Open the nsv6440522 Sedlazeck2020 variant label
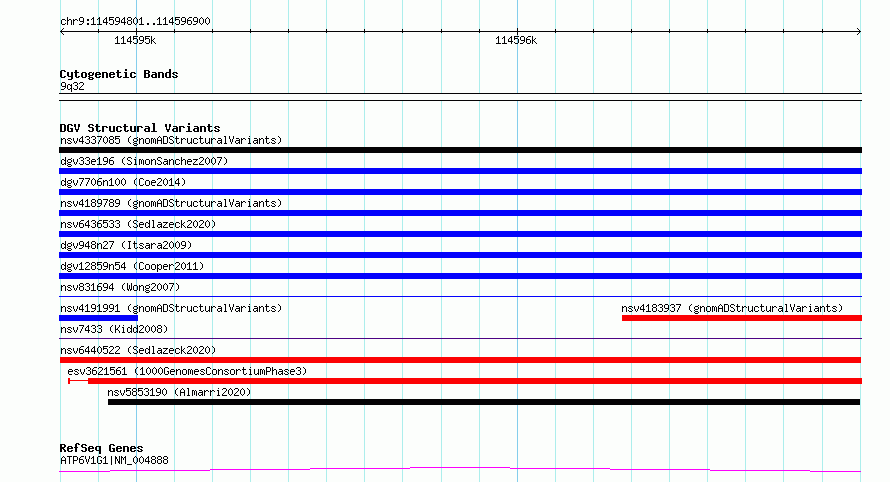The height and width of the screenshot is (482, 890). pos(138,350)
